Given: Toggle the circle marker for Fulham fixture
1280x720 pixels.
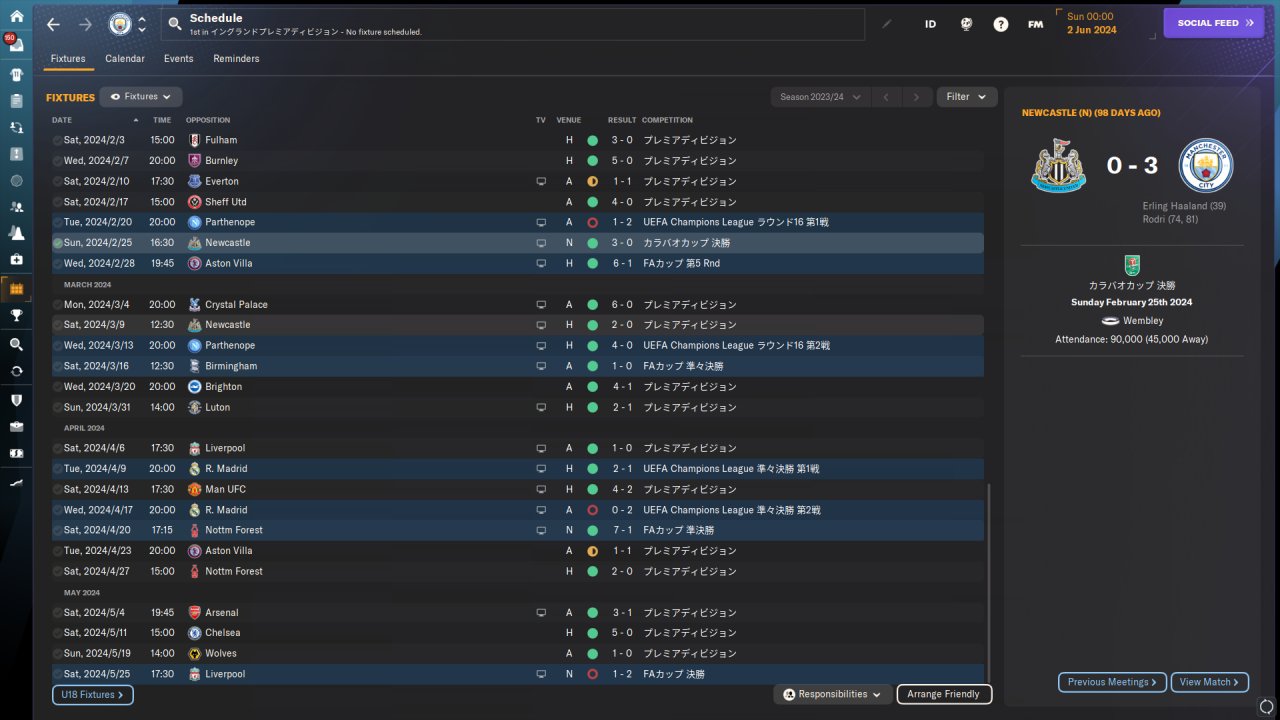Looking at the screenshot, I should (x=58, y=140).
